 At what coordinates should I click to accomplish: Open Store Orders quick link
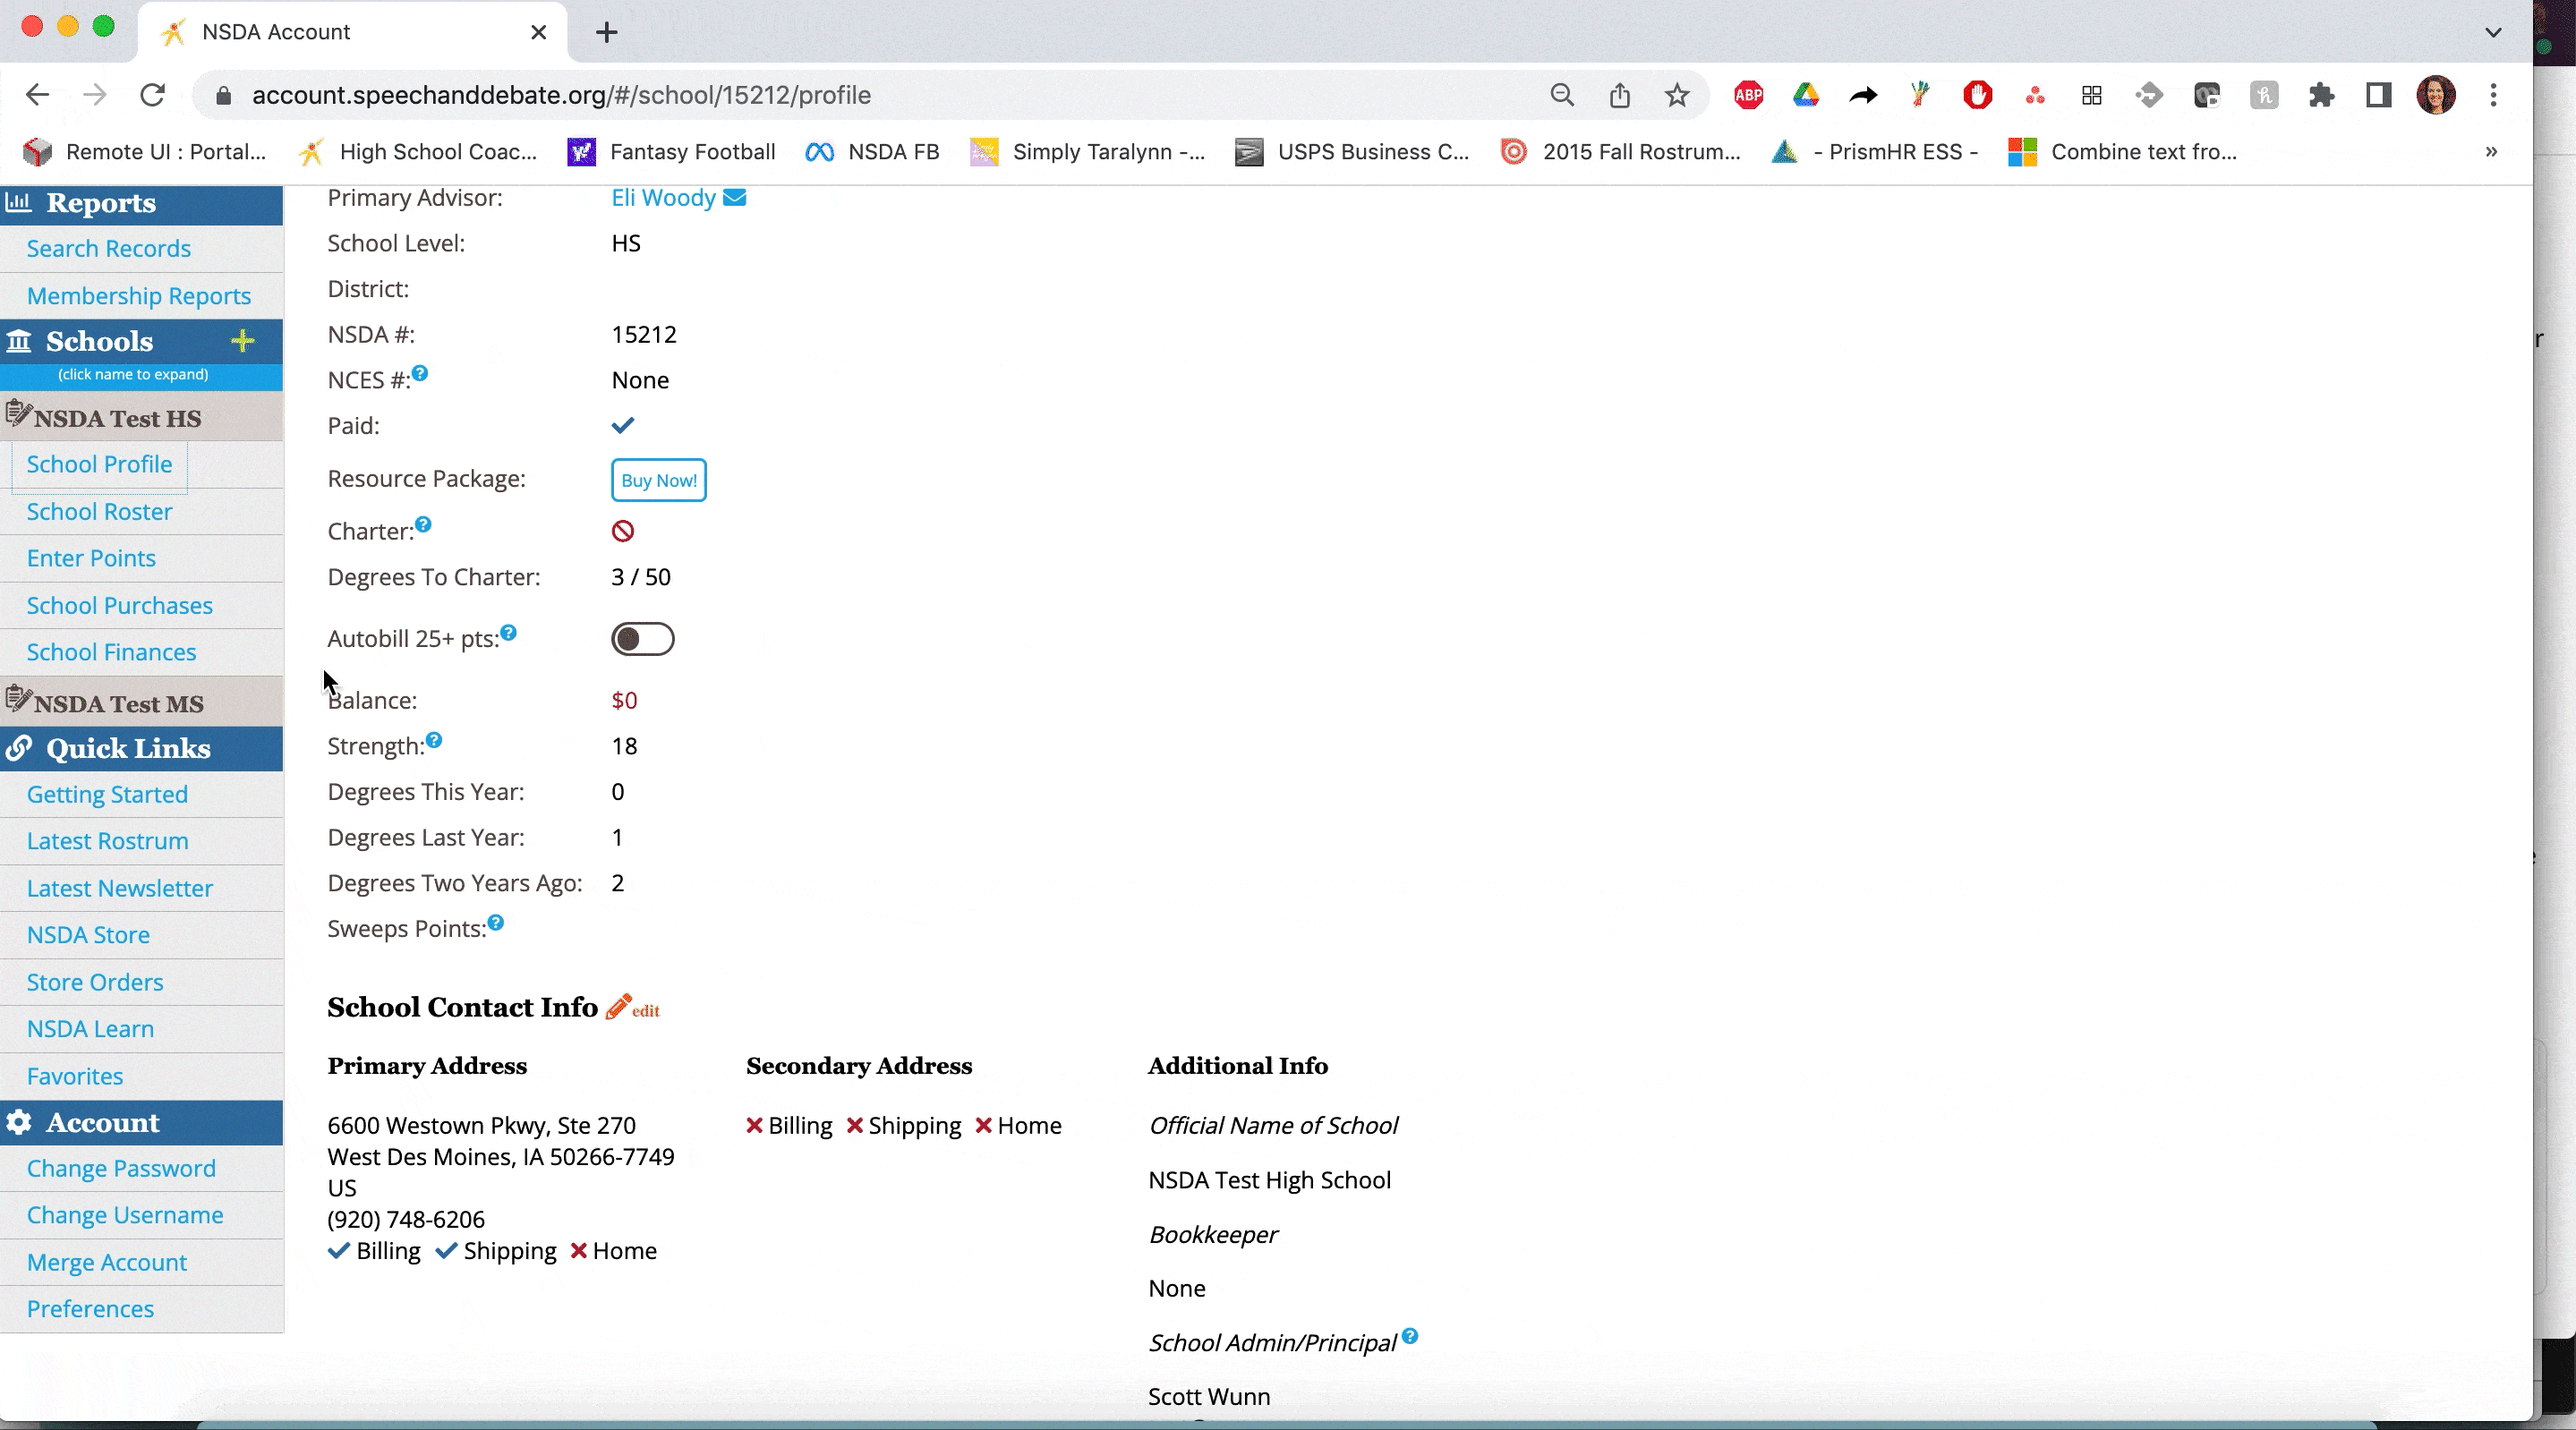(x=94, y=982)
